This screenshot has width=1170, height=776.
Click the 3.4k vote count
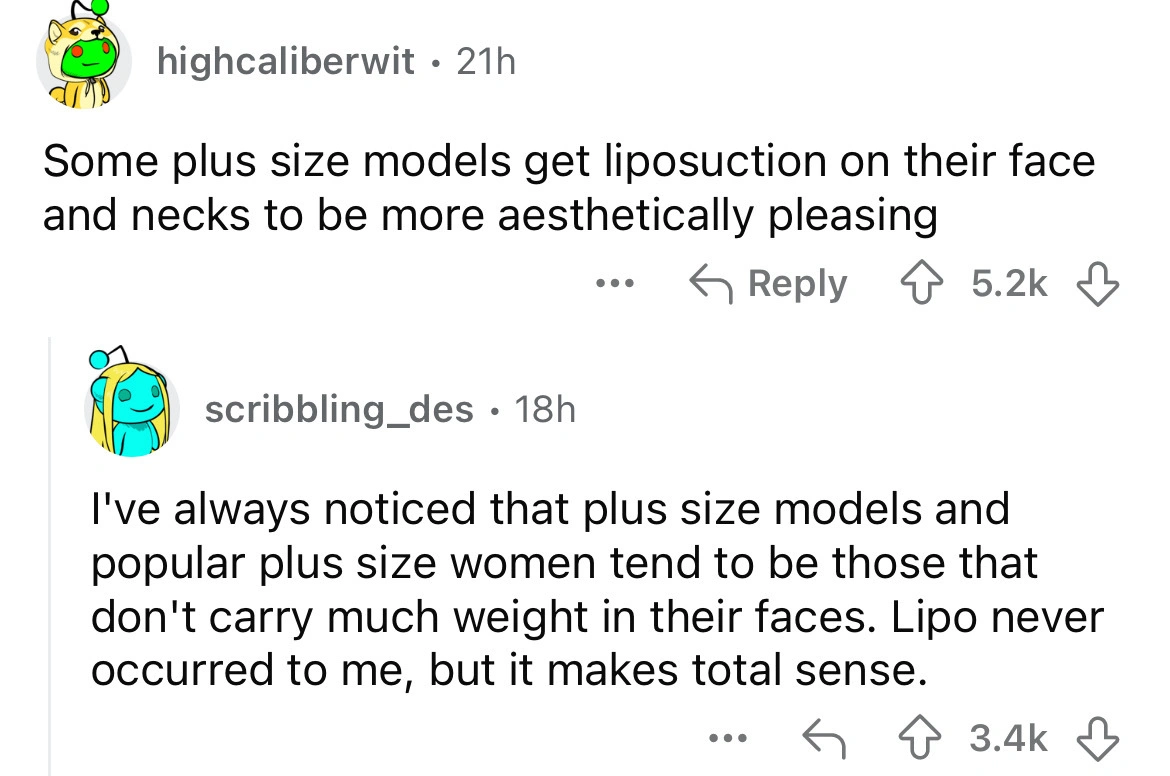(x=1008, y=738)
